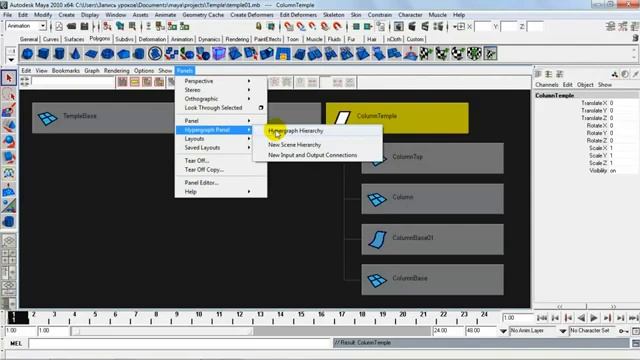Screen dimensions: 640x360
Task: Click the checkered UV shelf icon
Action: point(426,53)
